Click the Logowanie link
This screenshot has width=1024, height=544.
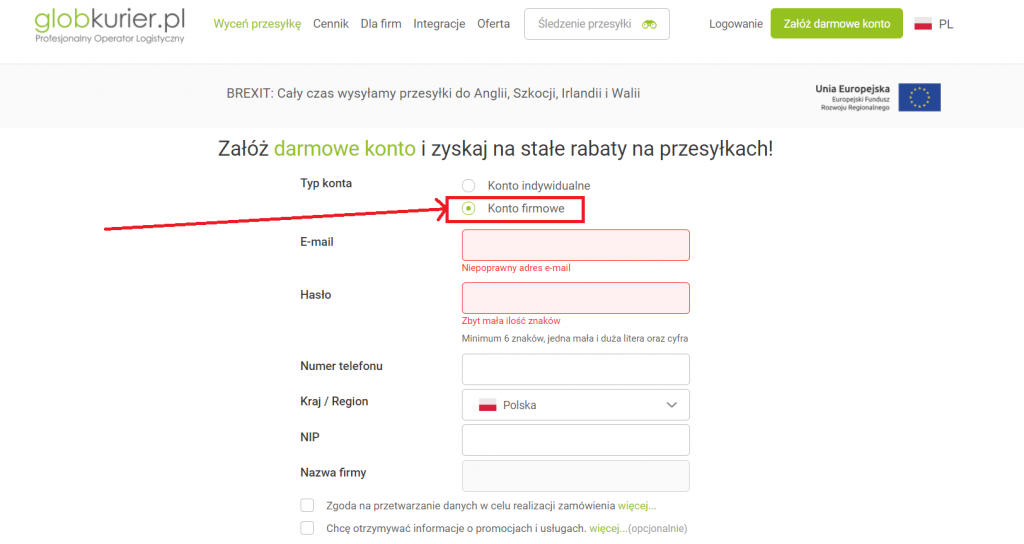[x=735, y=24]
